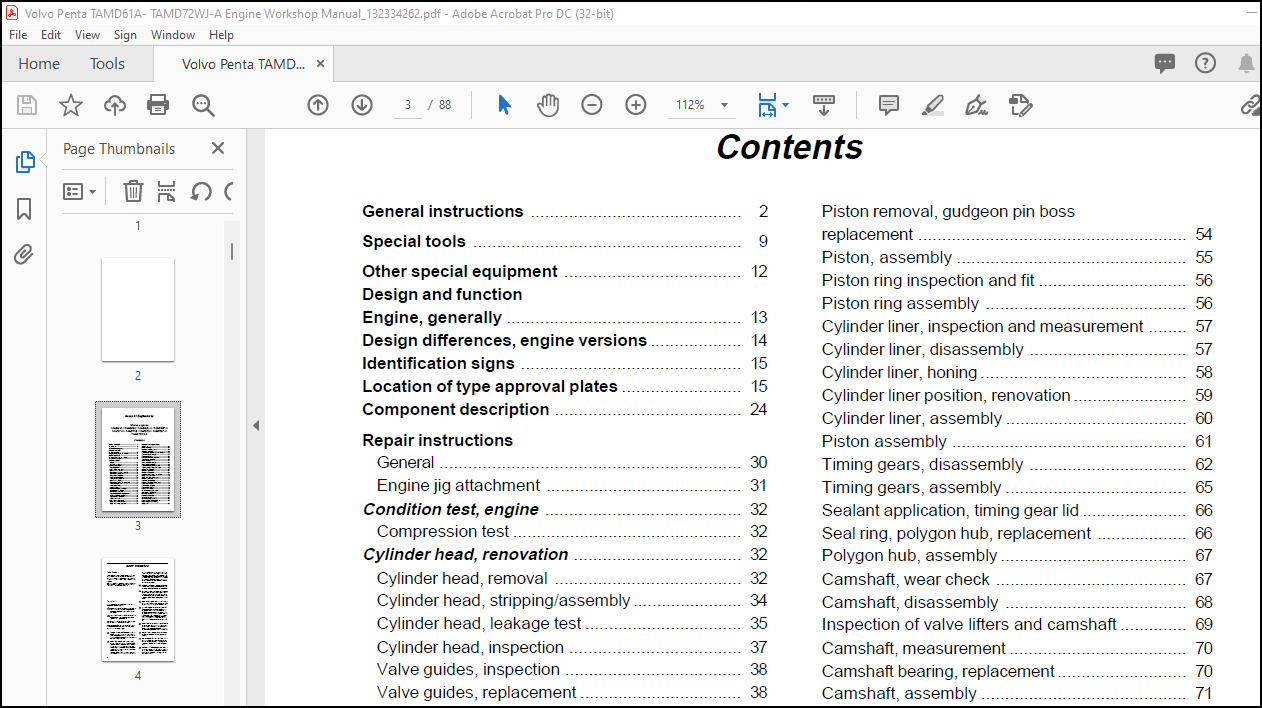
Task: Open the stamp tool icon
Action: pos(1020,105)
